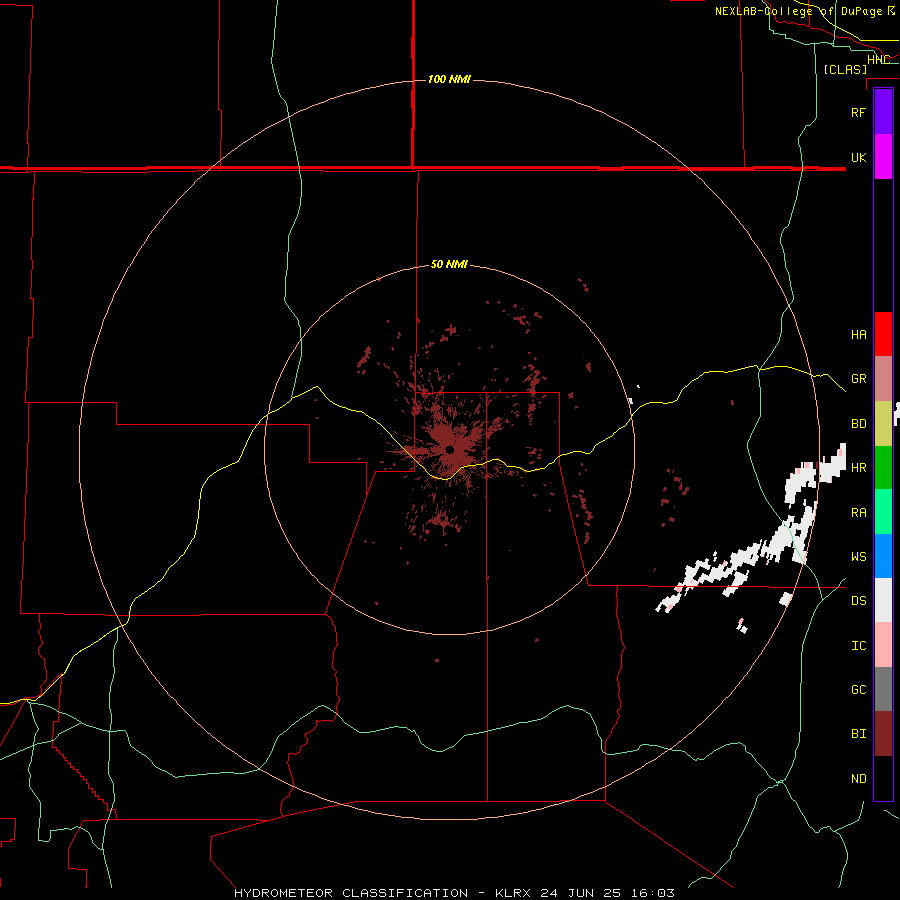The height and width of the screenshot is (900, 900).
Task: Click the UK magenta color swatch
Action: pyautogui.click(x=883, y=157)
